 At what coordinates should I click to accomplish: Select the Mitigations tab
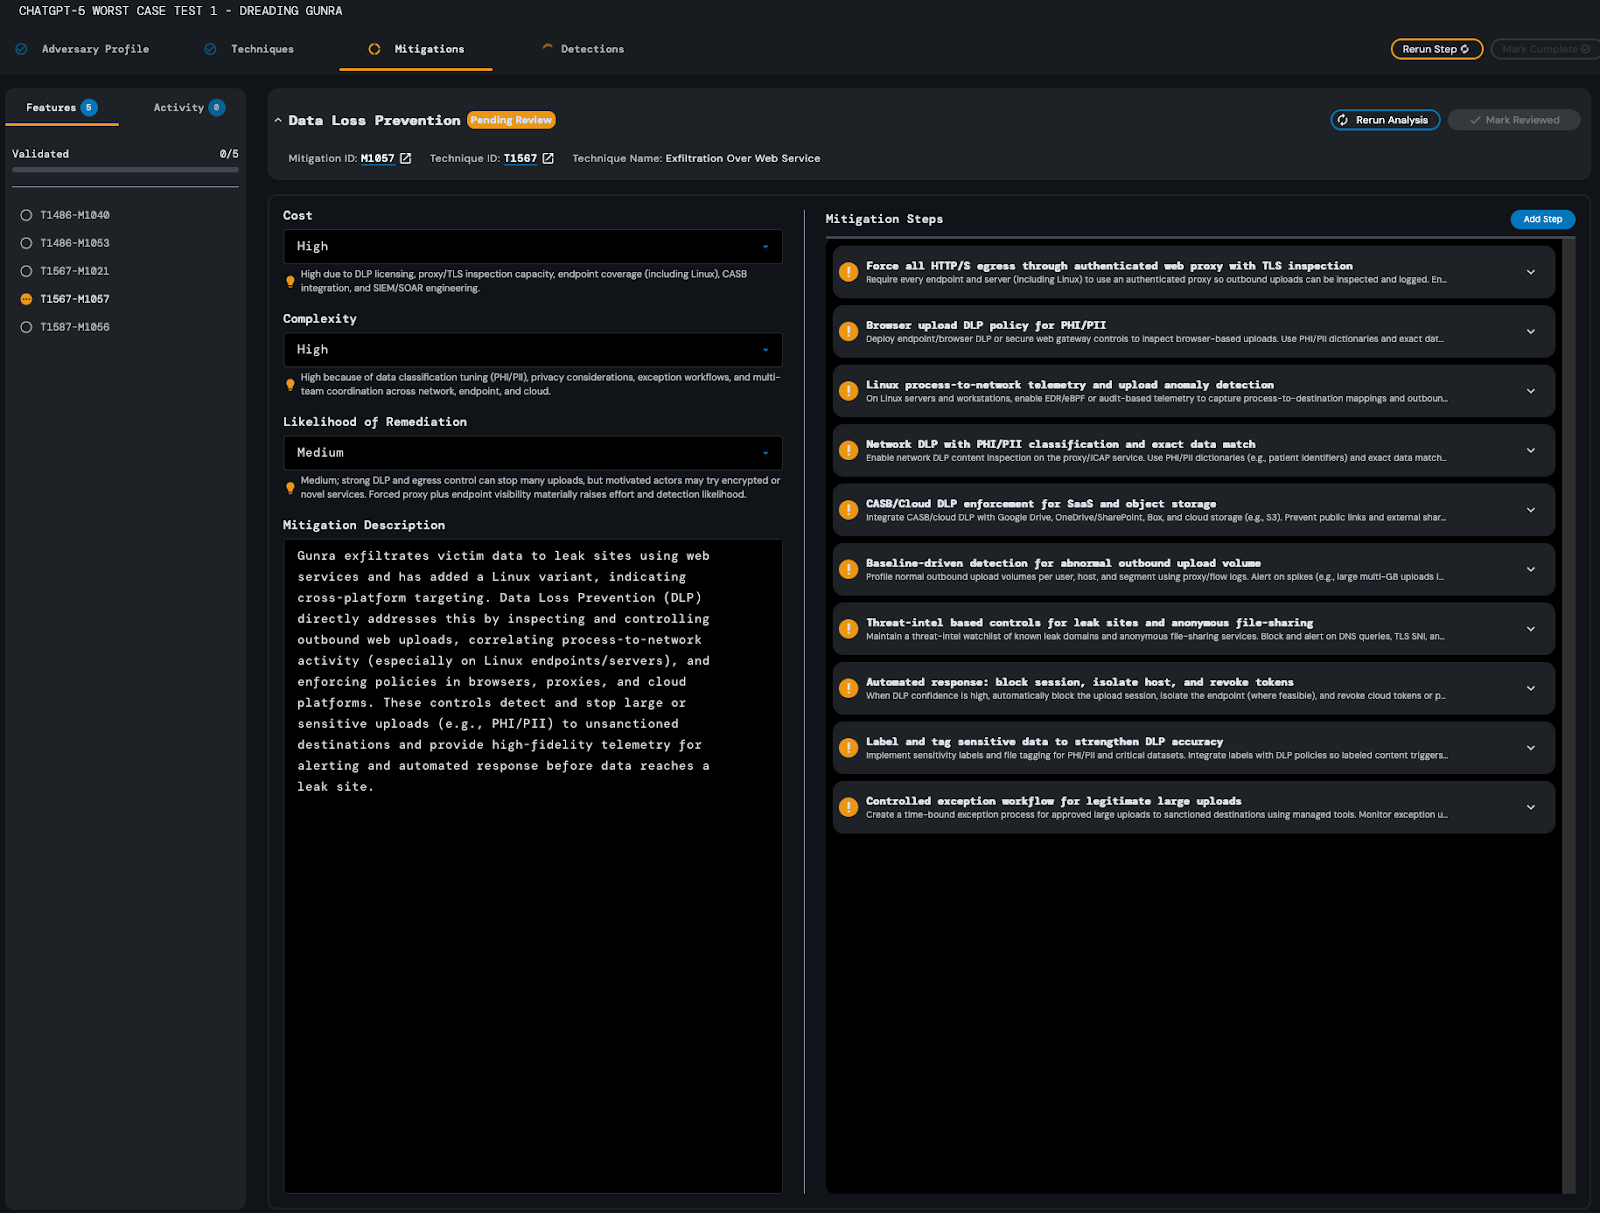click(x=416, y=49)
